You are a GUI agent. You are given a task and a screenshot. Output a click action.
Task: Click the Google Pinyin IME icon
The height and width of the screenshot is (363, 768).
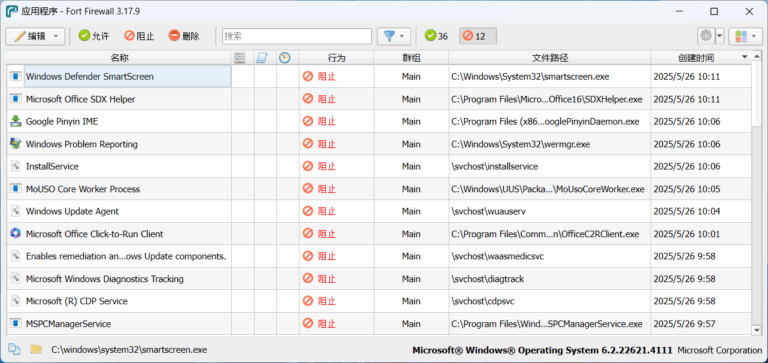(16, 121)
